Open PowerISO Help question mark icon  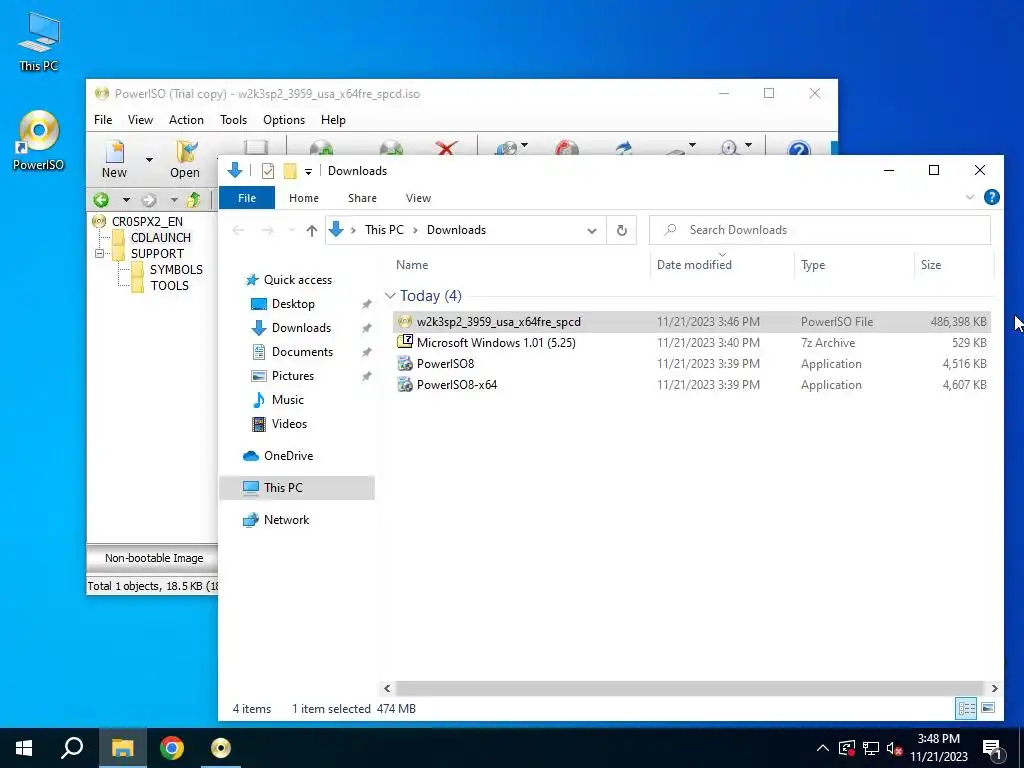pos(799,149)
